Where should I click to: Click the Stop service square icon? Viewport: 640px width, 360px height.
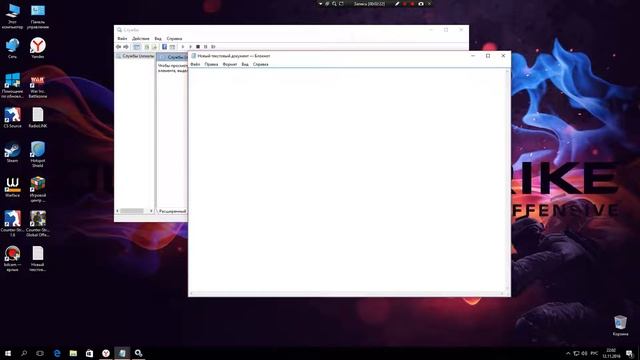tap(198, 47)
